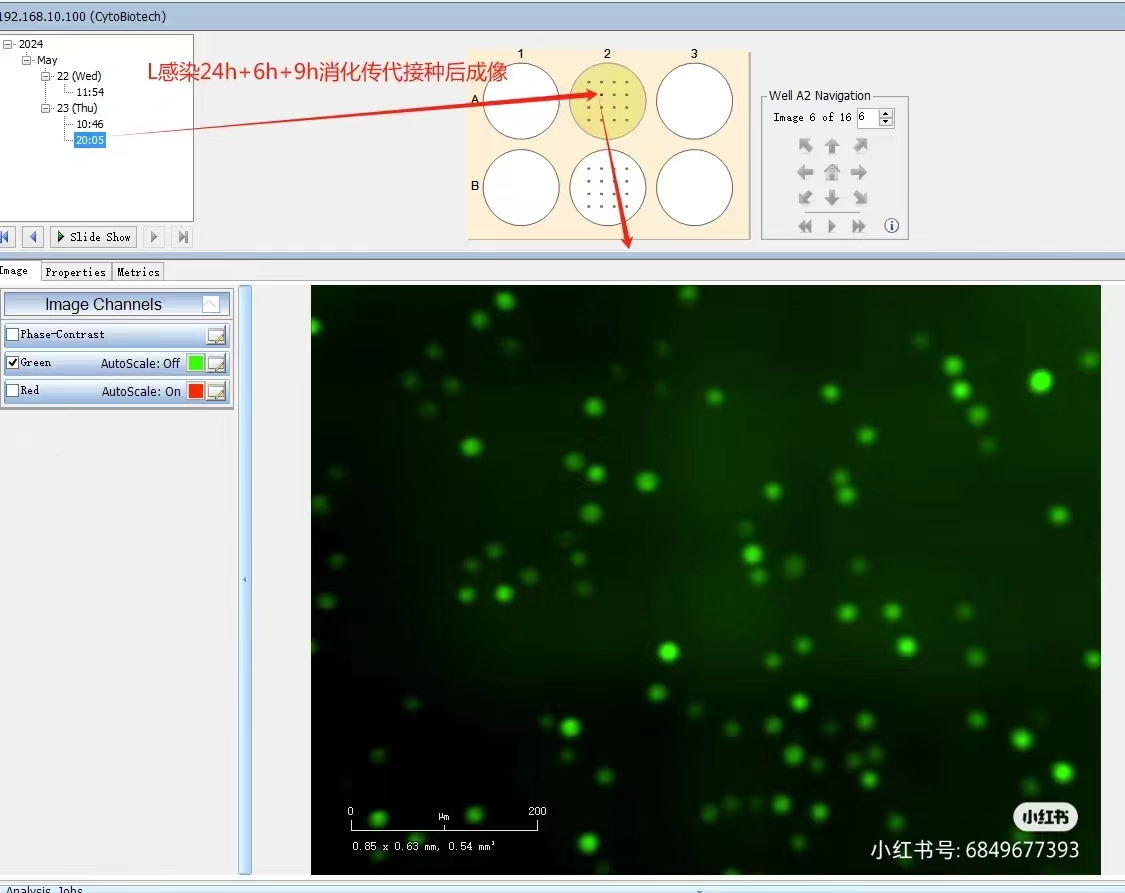Collapse the 2024 tree node

8,44
